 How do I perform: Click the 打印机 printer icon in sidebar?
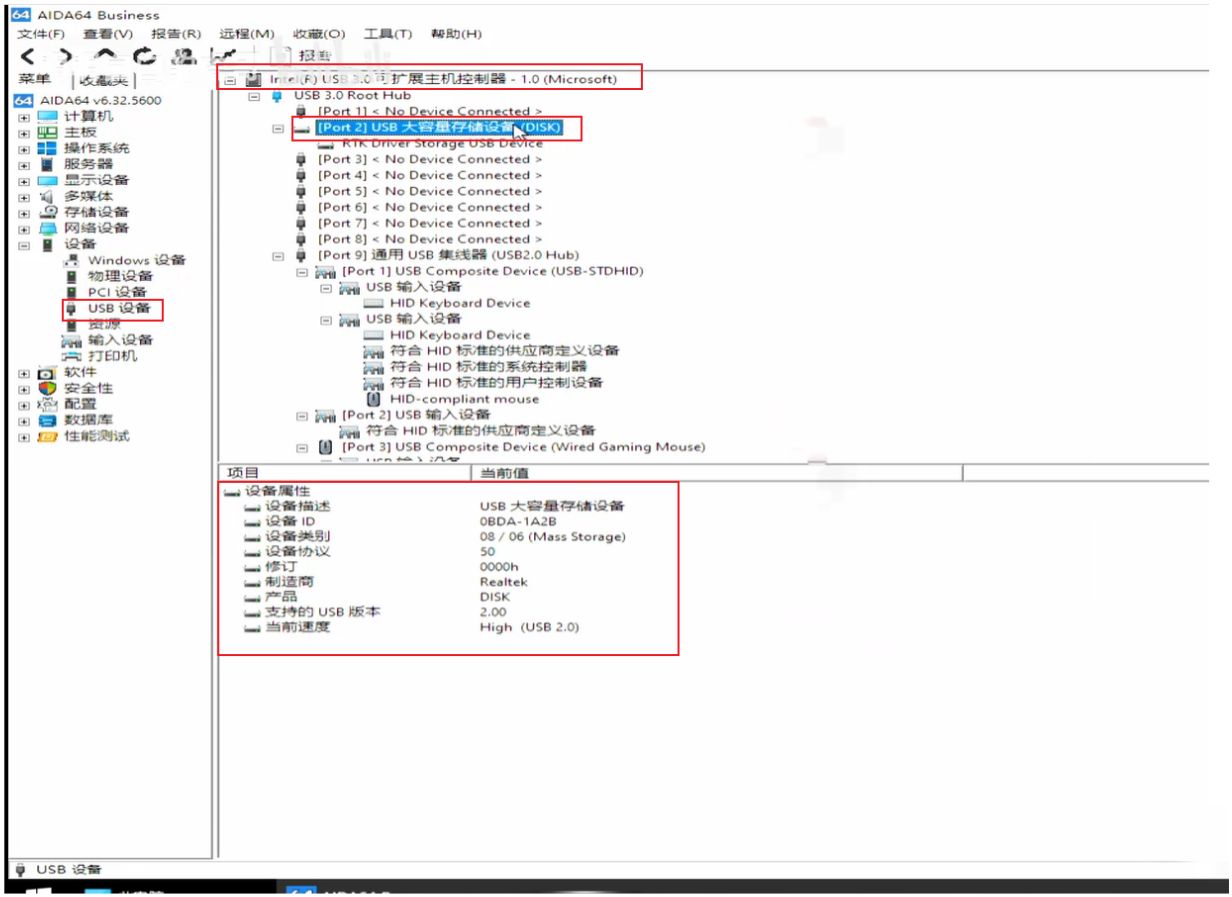[x=71, y=356]
